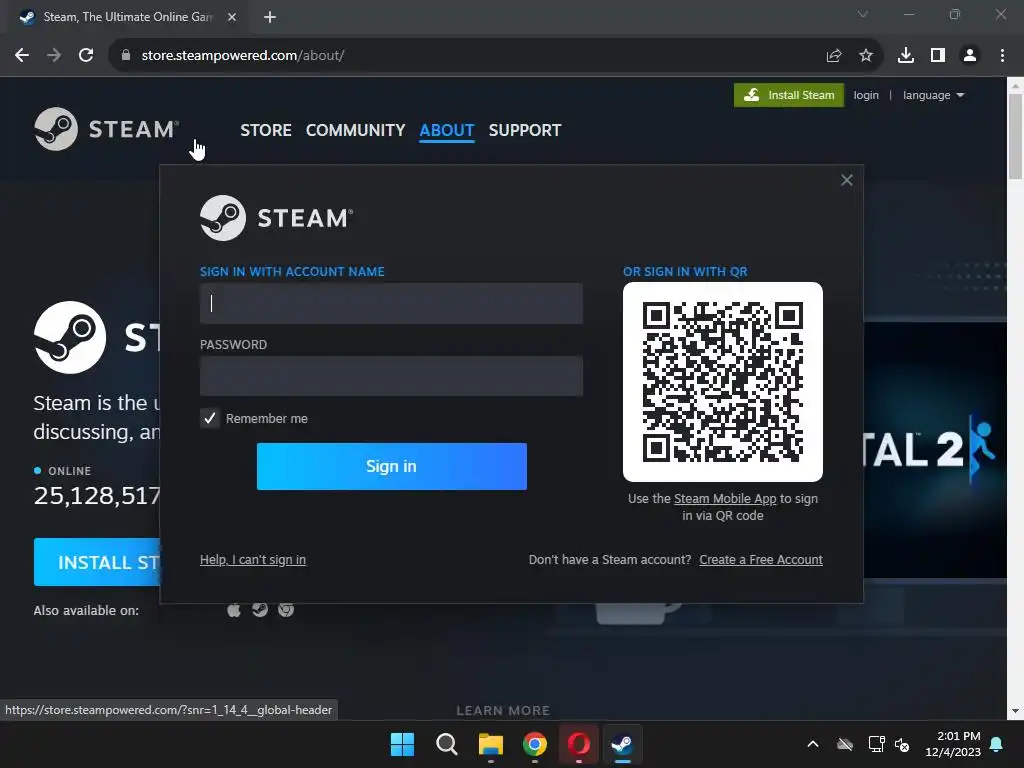
Task: Close the Steam sign-in dialog
Action: pos(846,180)
